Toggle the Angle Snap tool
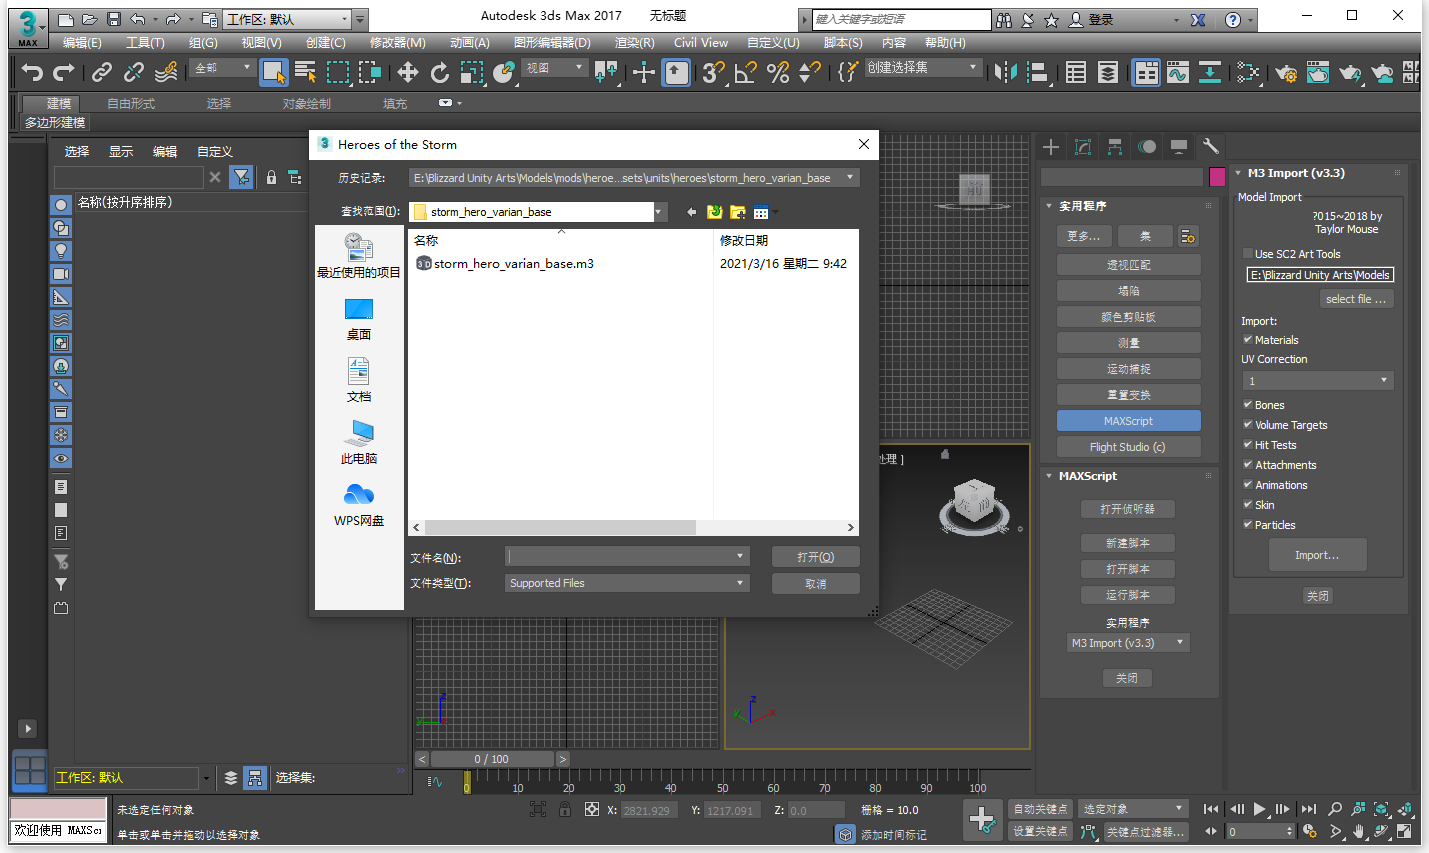The image size is (1429, 853). 745,72
